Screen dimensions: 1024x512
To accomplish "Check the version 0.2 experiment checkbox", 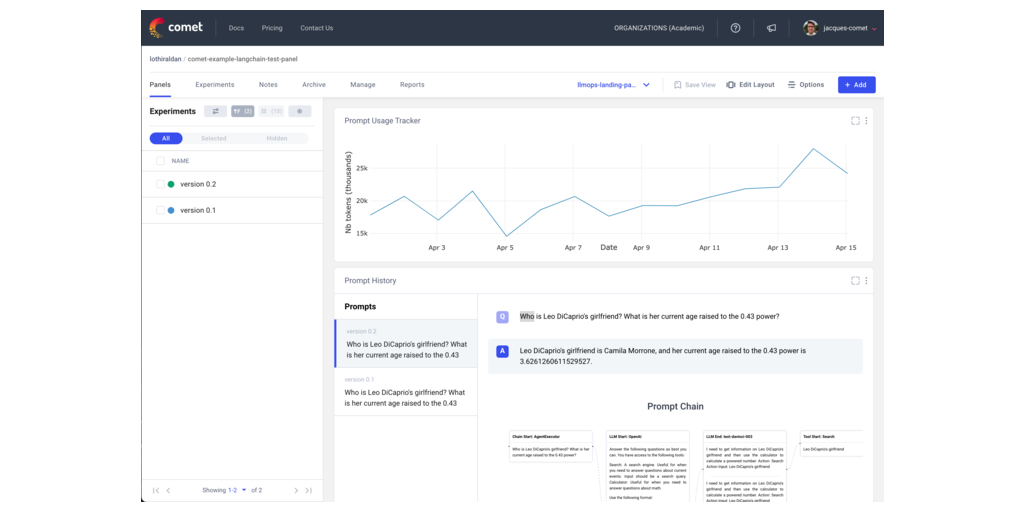I will point(160,184).
